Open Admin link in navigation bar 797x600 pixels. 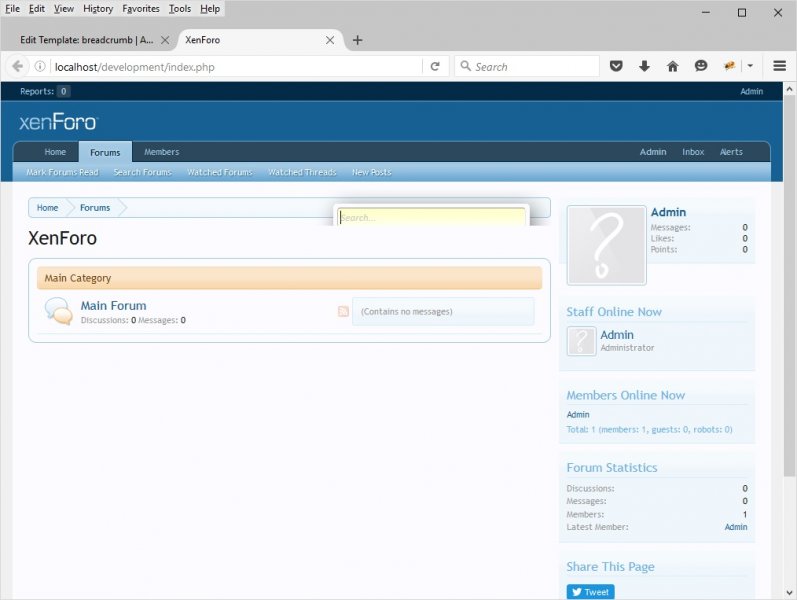(653, 152)
